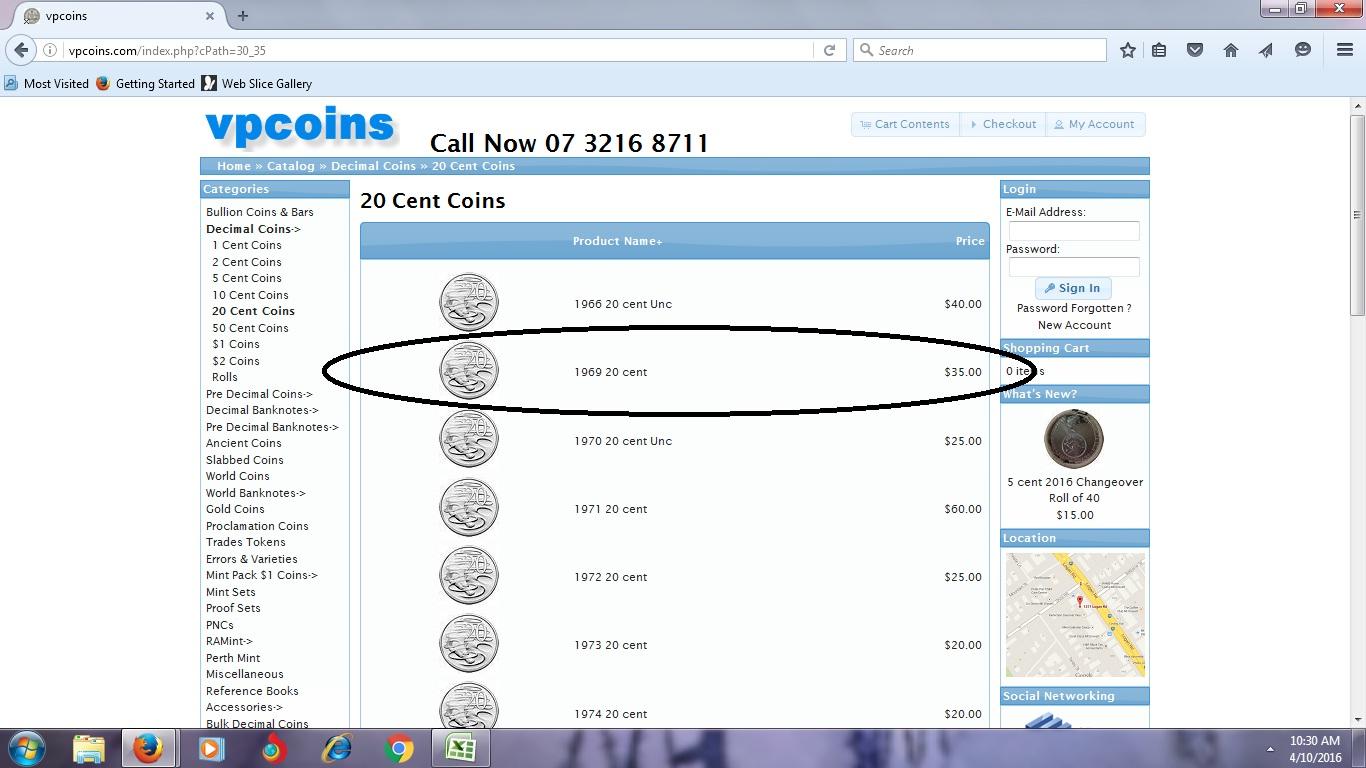Open the 5 cent 2016 Changeover roll image
1366x768 pixels.
click(1074, 439)
